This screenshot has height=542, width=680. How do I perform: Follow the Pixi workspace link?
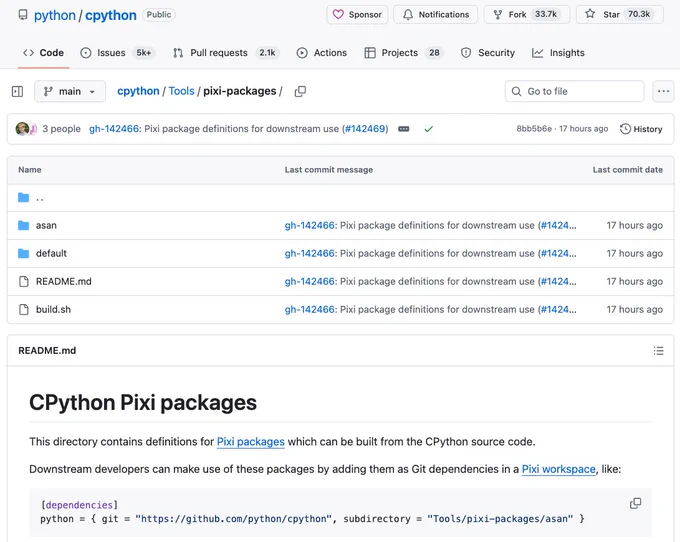point(559,469)
